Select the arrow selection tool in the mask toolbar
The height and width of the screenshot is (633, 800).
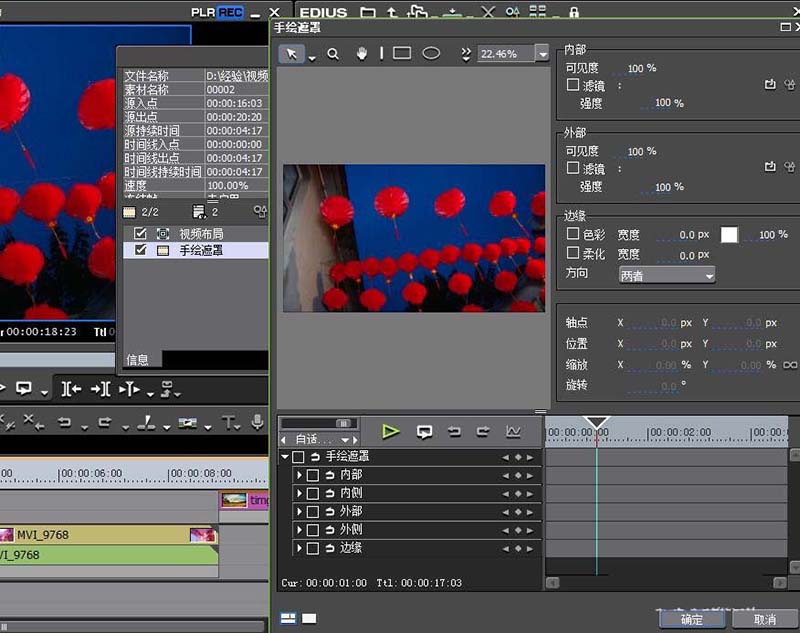[292, 53]
